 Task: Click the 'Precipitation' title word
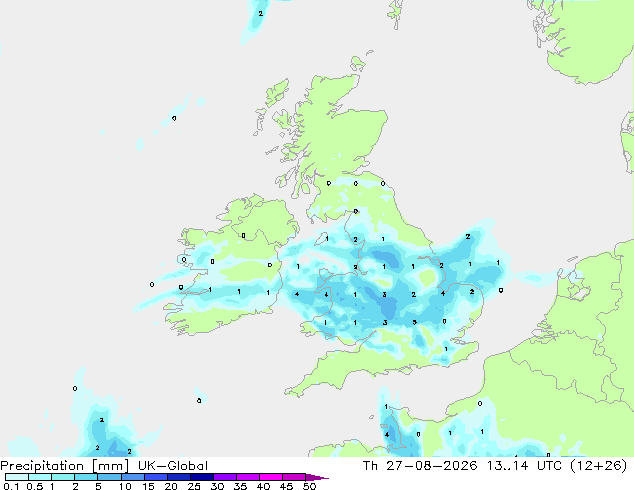42,466
